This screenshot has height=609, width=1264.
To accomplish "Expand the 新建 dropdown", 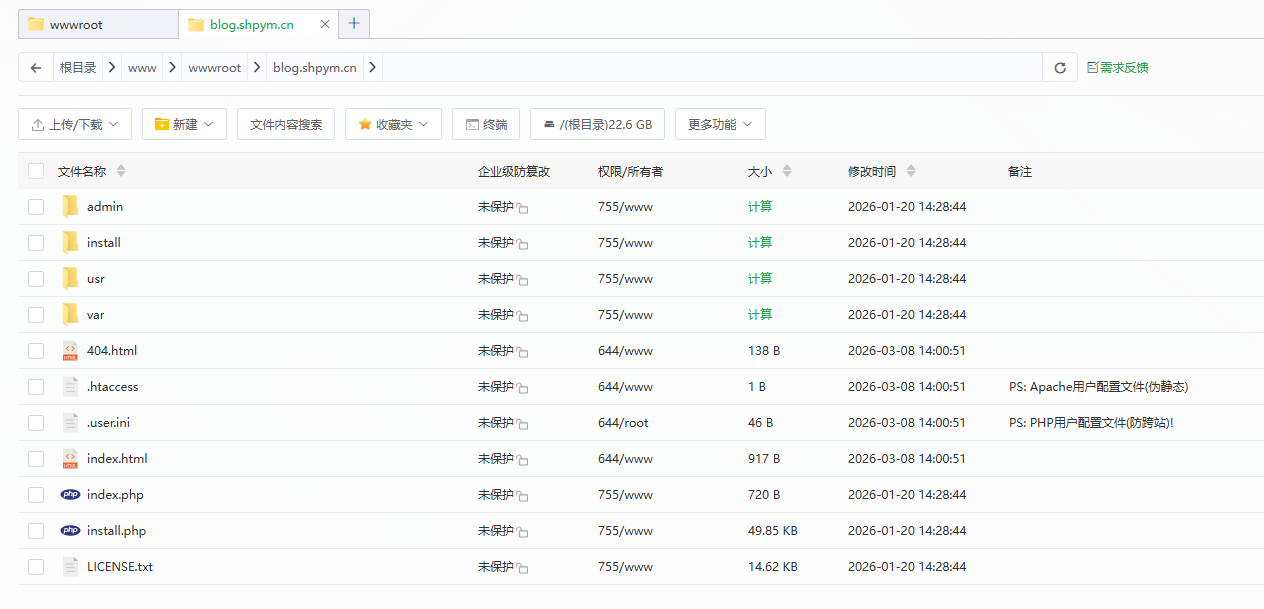I will (x=184, y=124).
